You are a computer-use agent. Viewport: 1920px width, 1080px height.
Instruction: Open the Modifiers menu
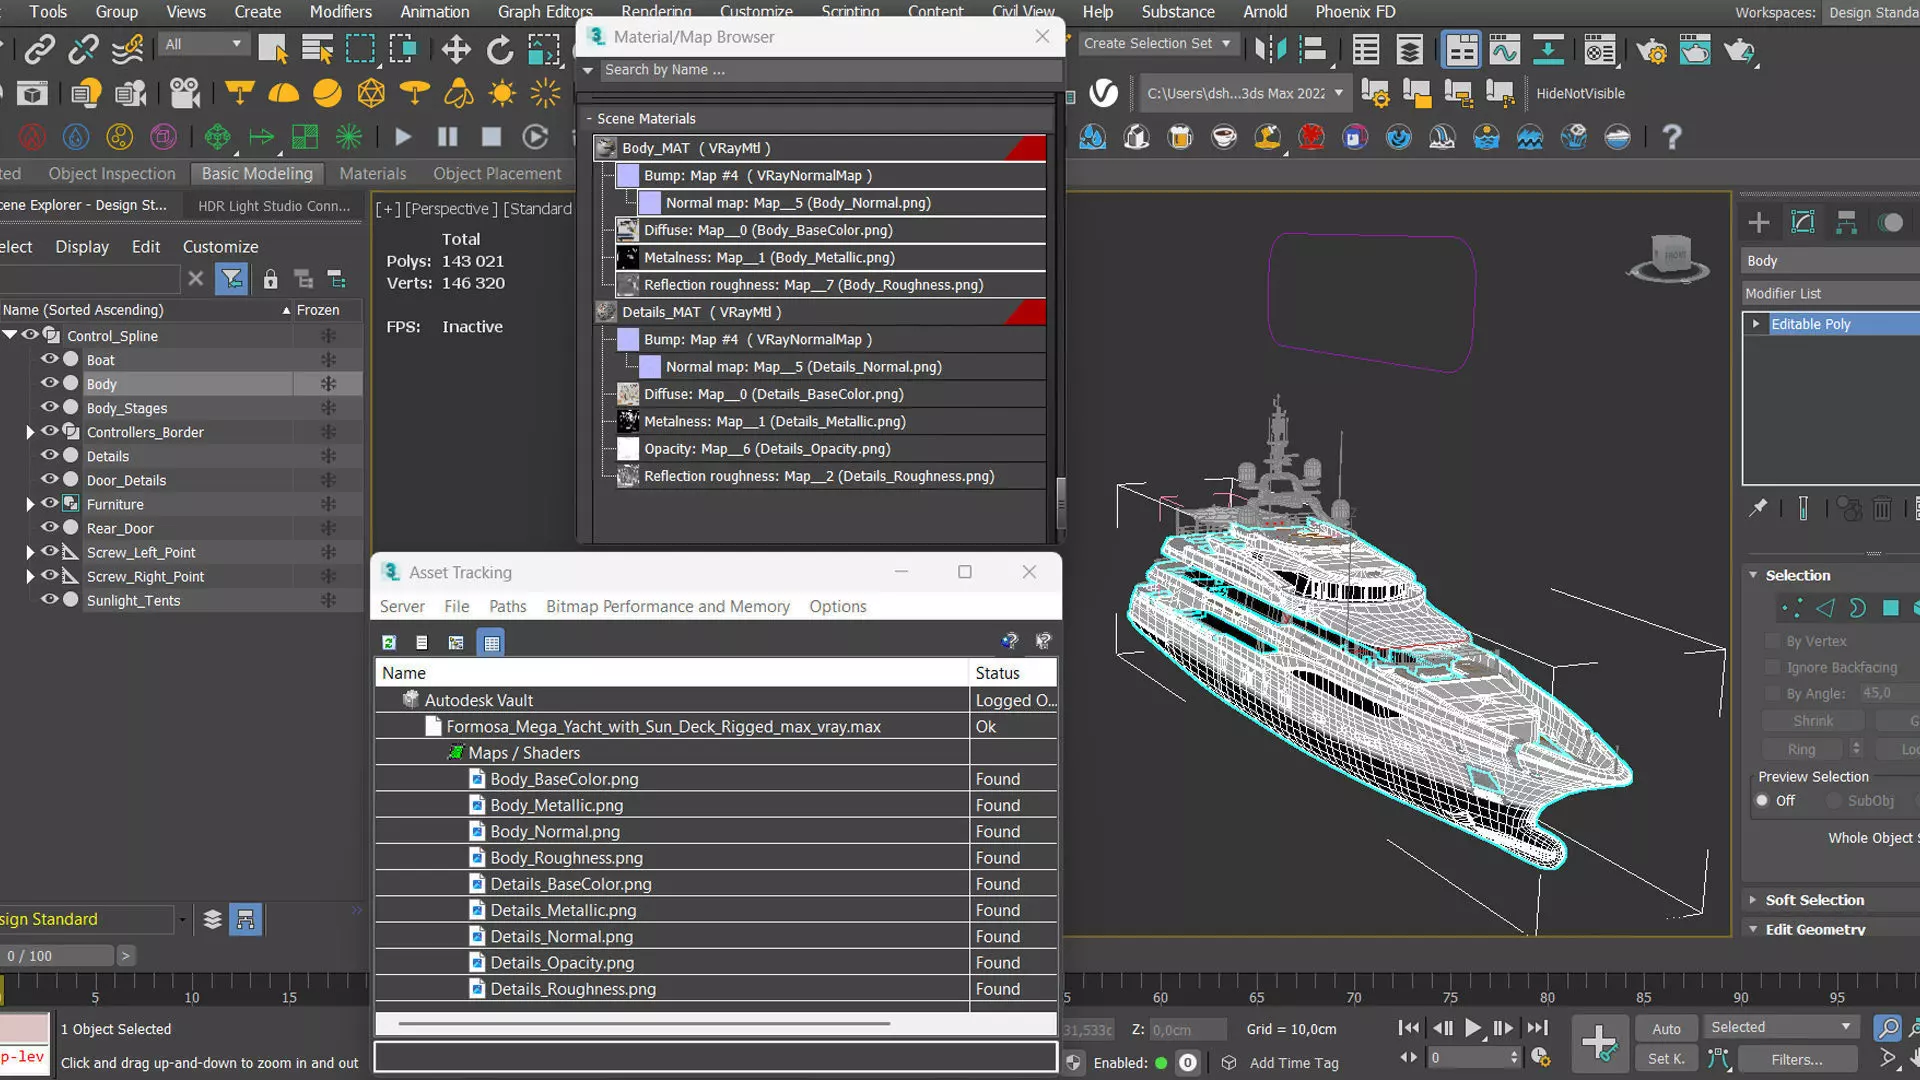tap(340, 12)
